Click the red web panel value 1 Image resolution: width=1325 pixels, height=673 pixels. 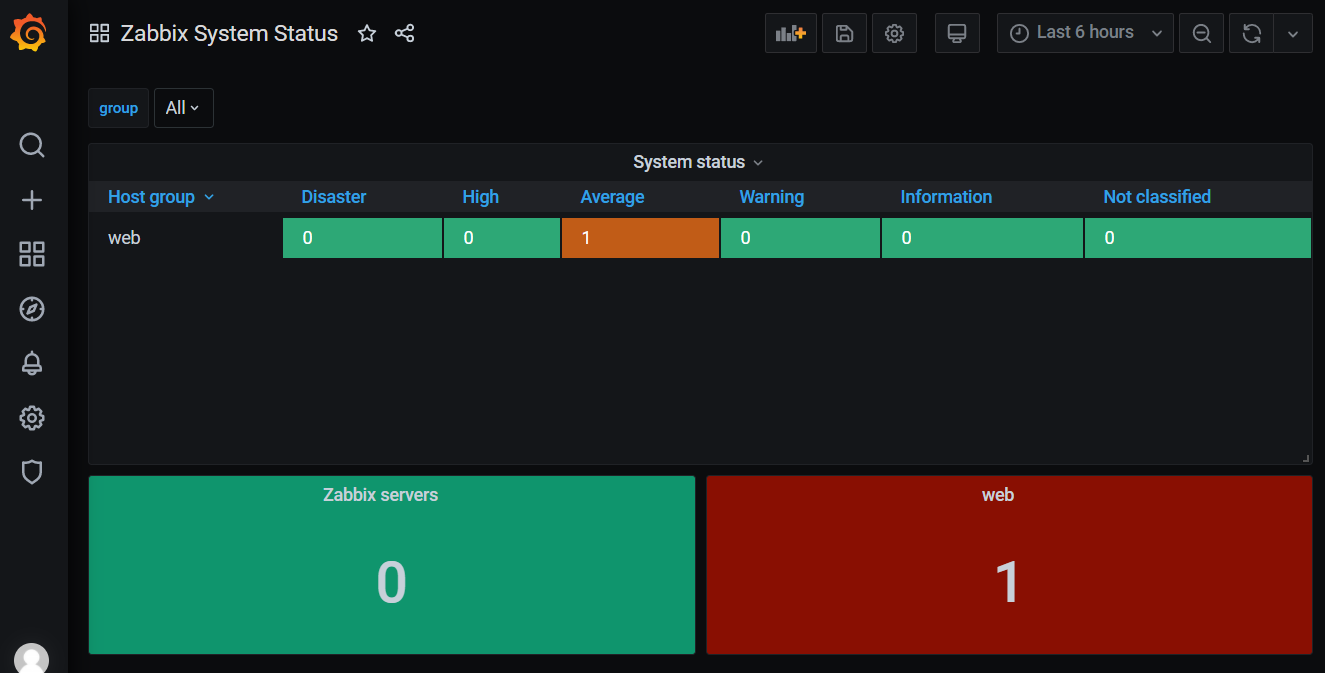[x=1008, y=582]
